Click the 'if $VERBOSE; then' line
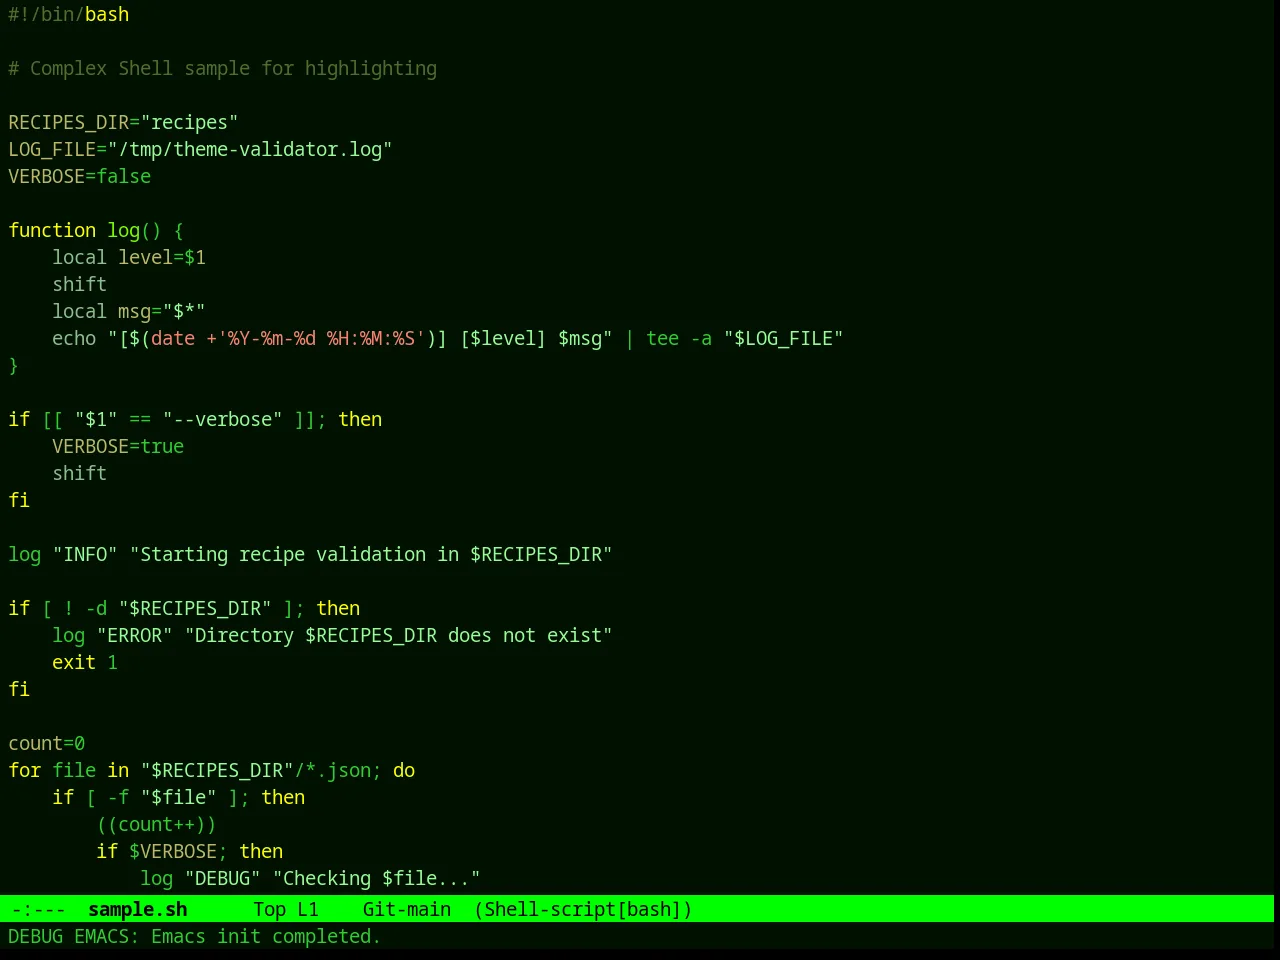Image resolution: width=1280 pixels, height=960 pixels. 190,852
